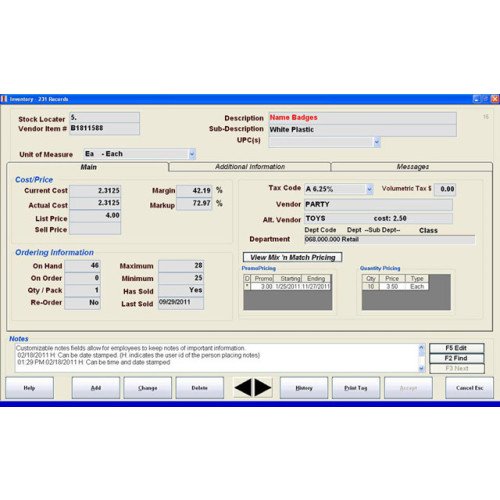Image resolution: width=500 pixels, height=500 pixels.
Task: Click the notes scrollbar up arrow
Action: pos(421,347)
